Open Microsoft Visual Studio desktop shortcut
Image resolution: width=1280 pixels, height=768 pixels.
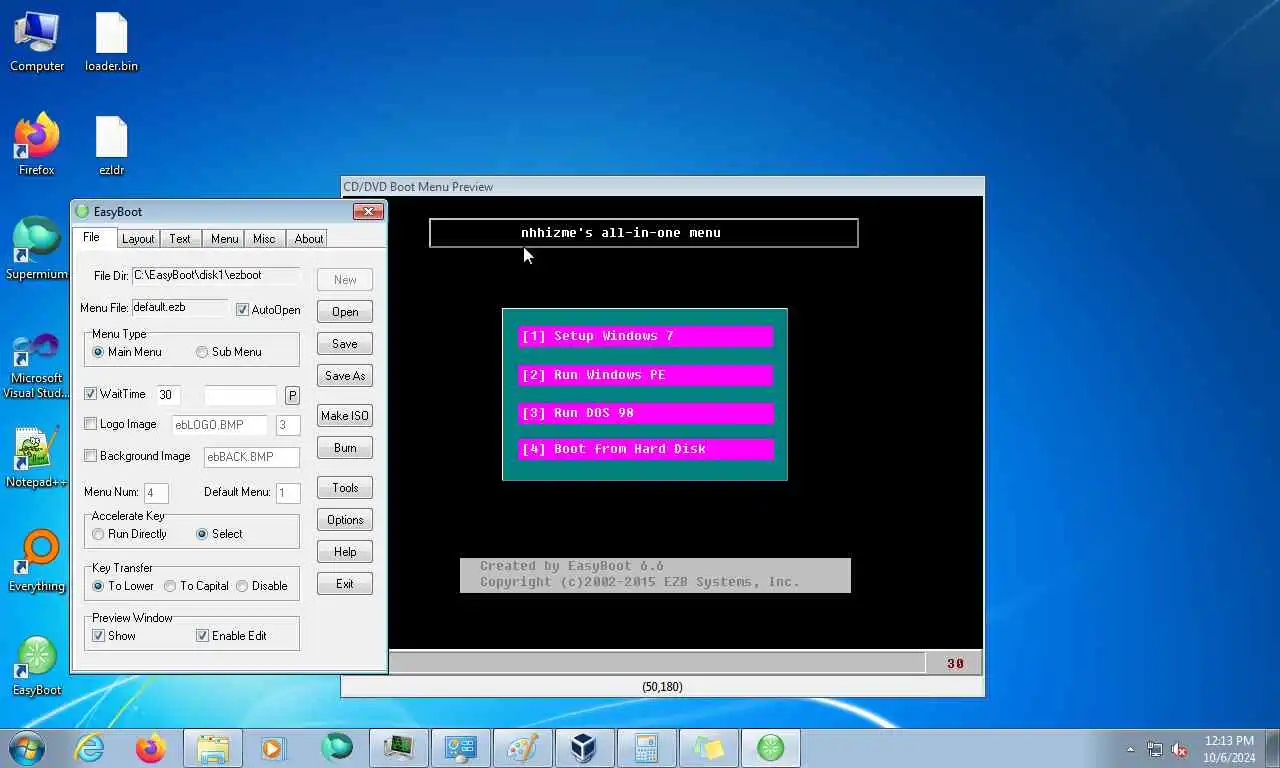(37, 366)
